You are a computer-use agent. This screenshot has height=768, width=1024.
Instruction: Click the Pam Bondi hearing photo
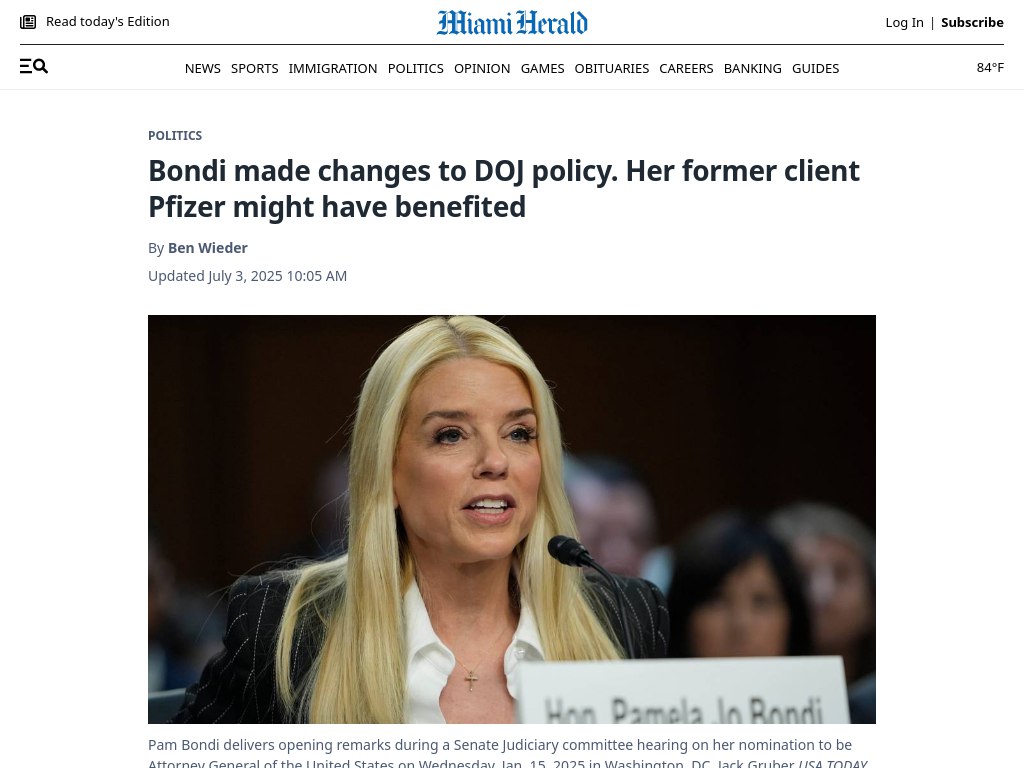click(x=512, y=519)
